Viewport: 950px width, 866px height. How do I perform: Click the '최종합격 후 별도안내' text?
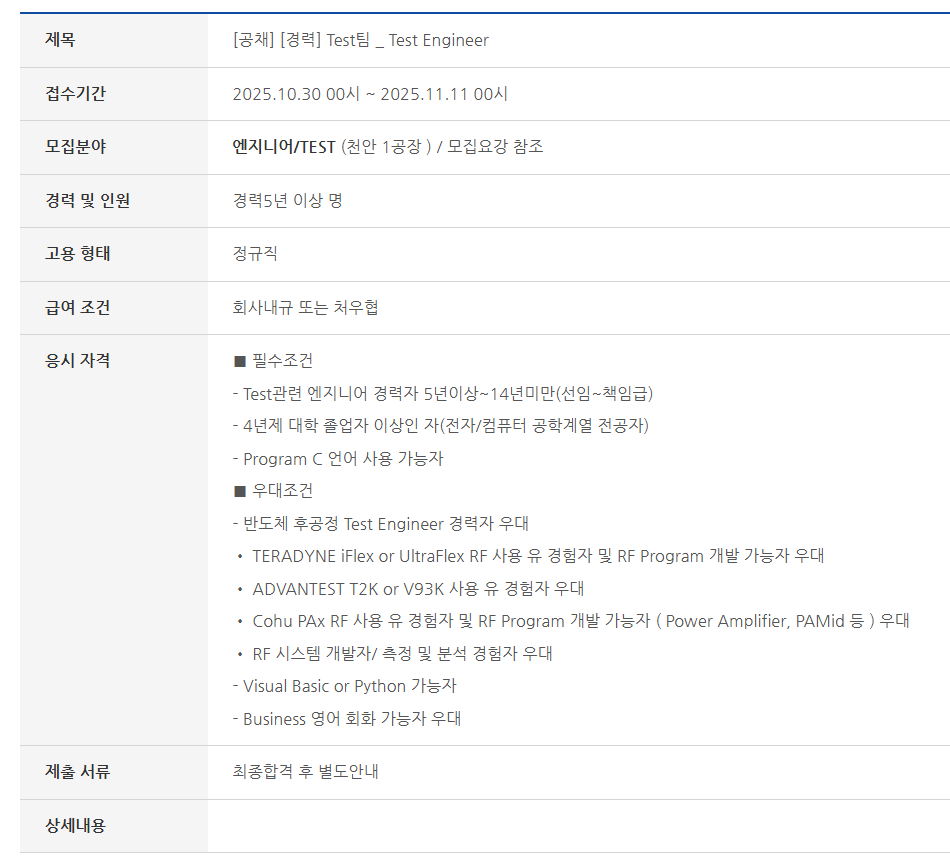[x=305, y=772]
